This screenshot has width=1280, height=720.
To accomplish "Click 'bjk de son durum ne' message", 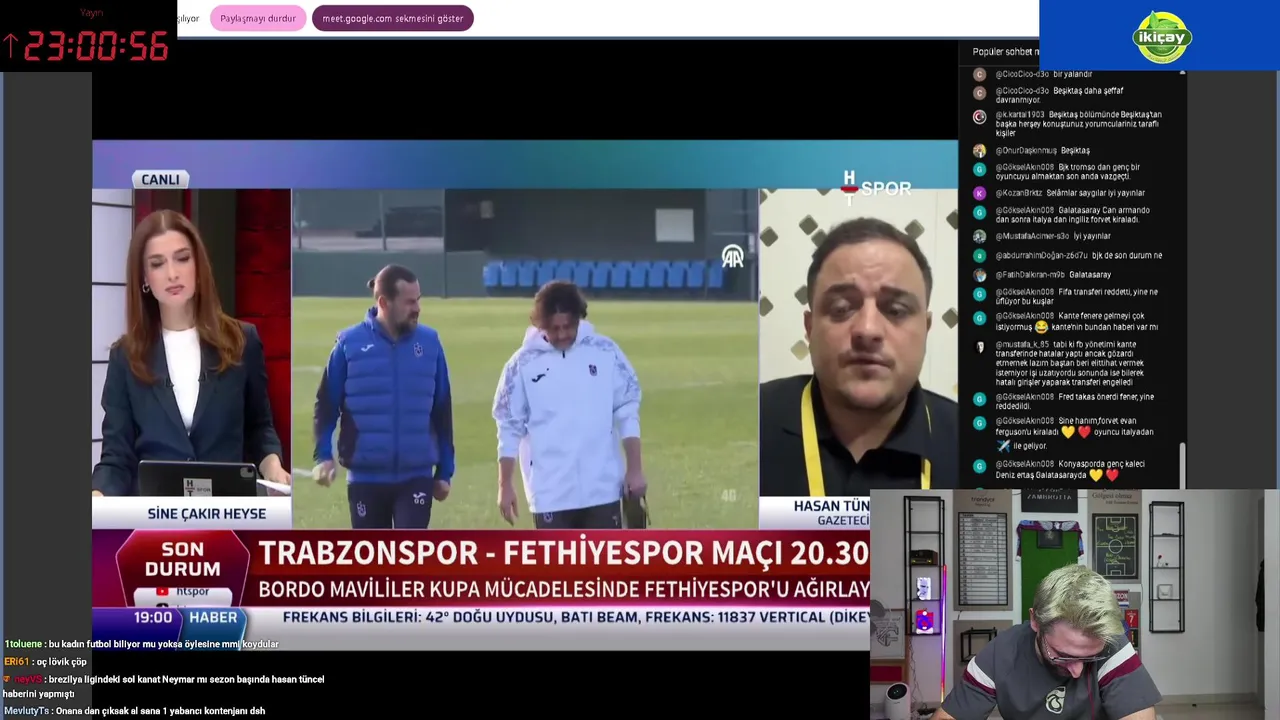I will (x=1127, y=256).
